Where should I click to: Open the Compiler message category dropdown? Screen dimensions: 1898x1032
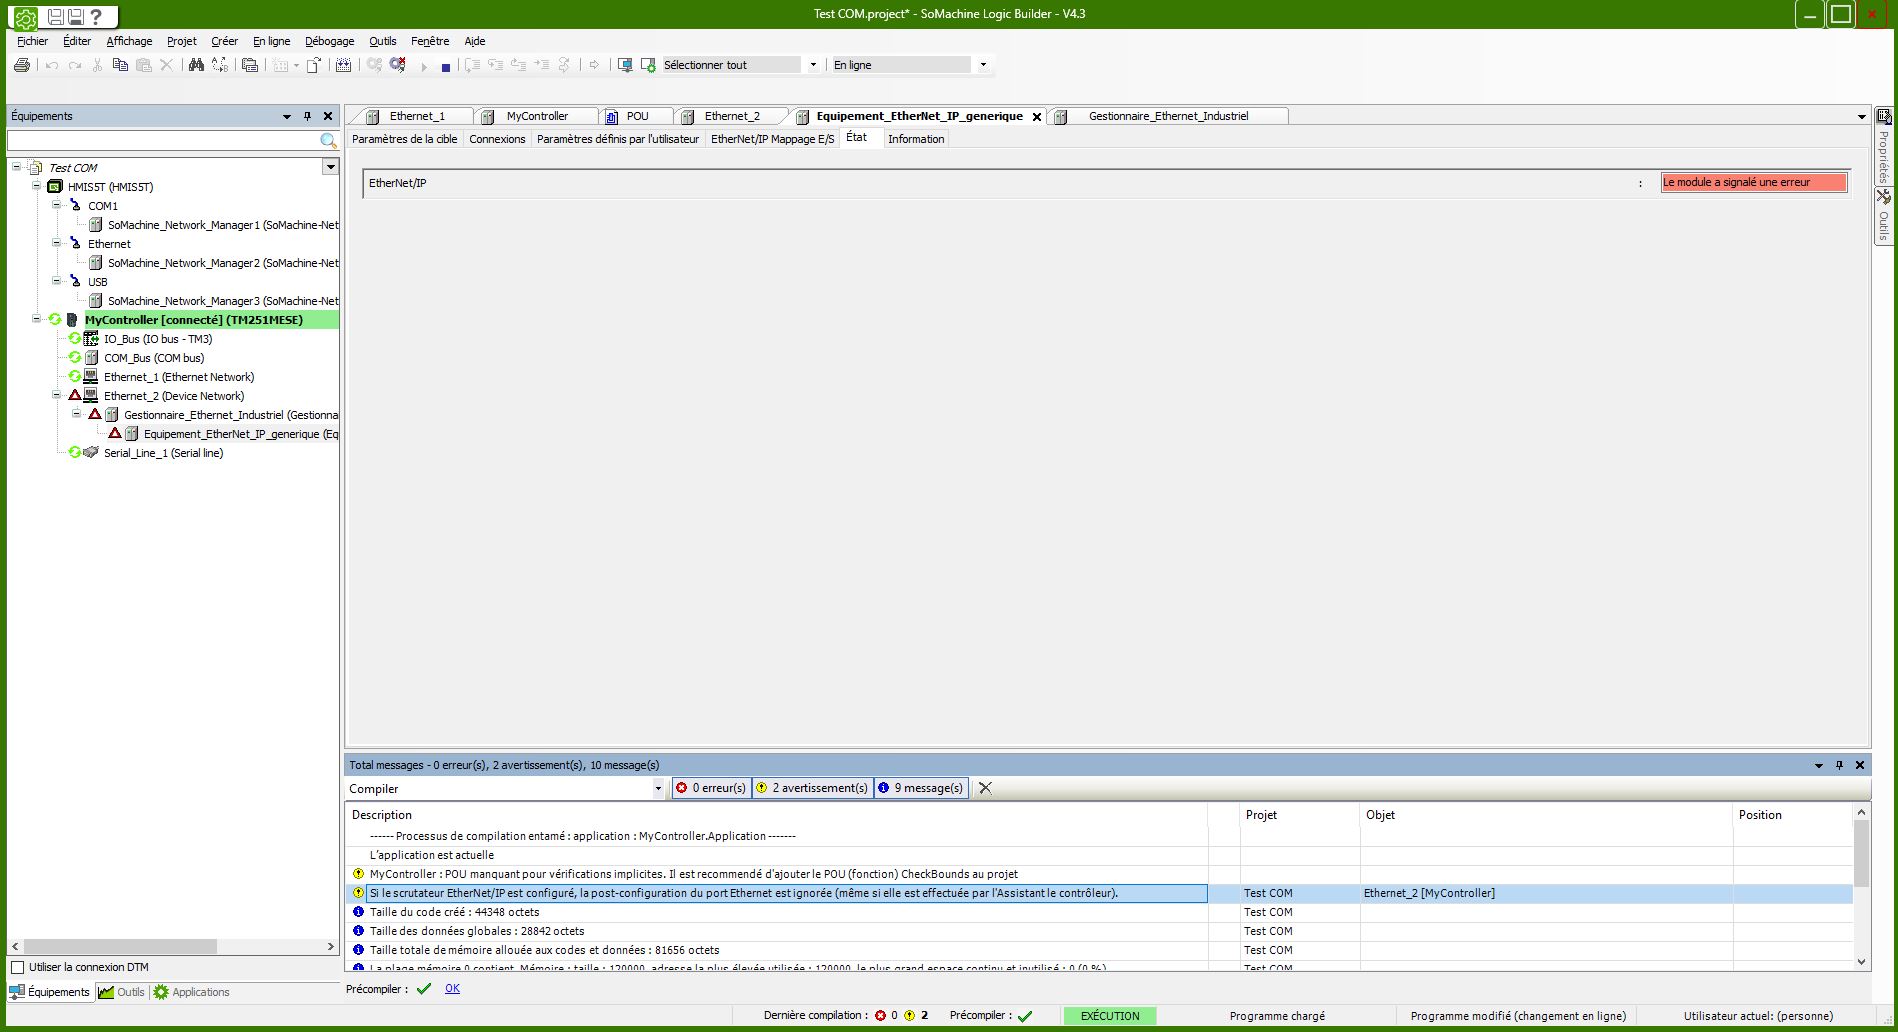point(658,788)
